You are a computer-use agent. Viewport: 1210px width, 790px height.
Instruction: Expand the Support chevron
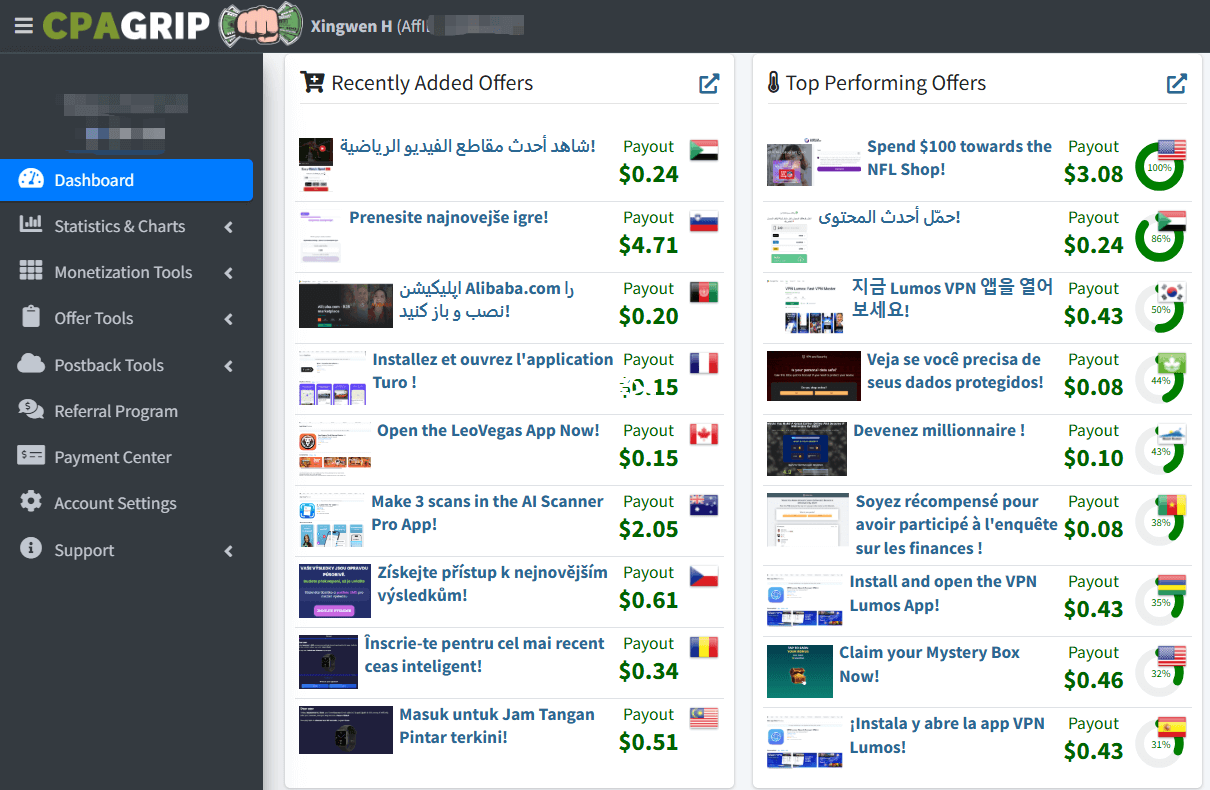click(228, 551)
